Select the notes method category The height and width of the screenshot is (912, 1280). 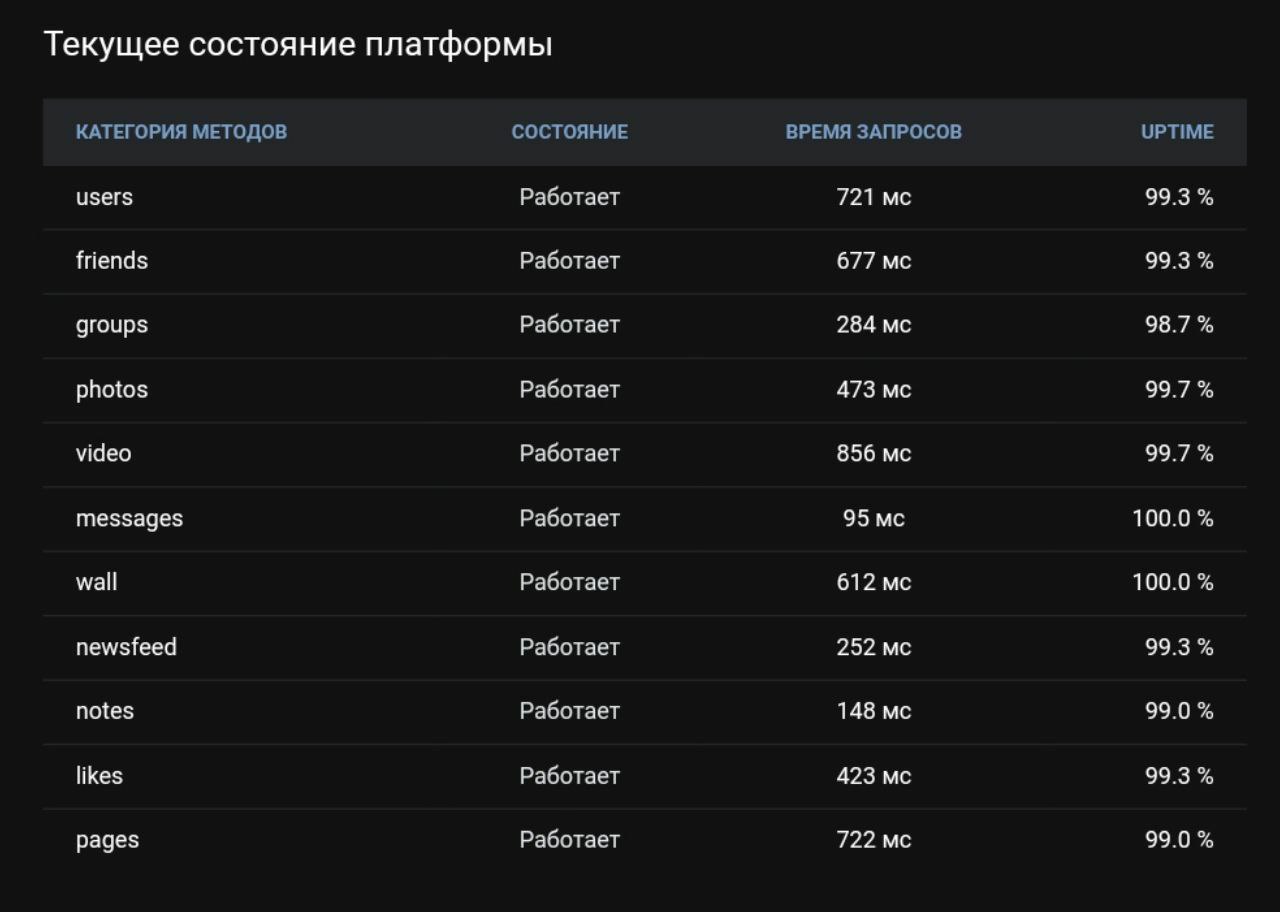click(x=104, y=711)
